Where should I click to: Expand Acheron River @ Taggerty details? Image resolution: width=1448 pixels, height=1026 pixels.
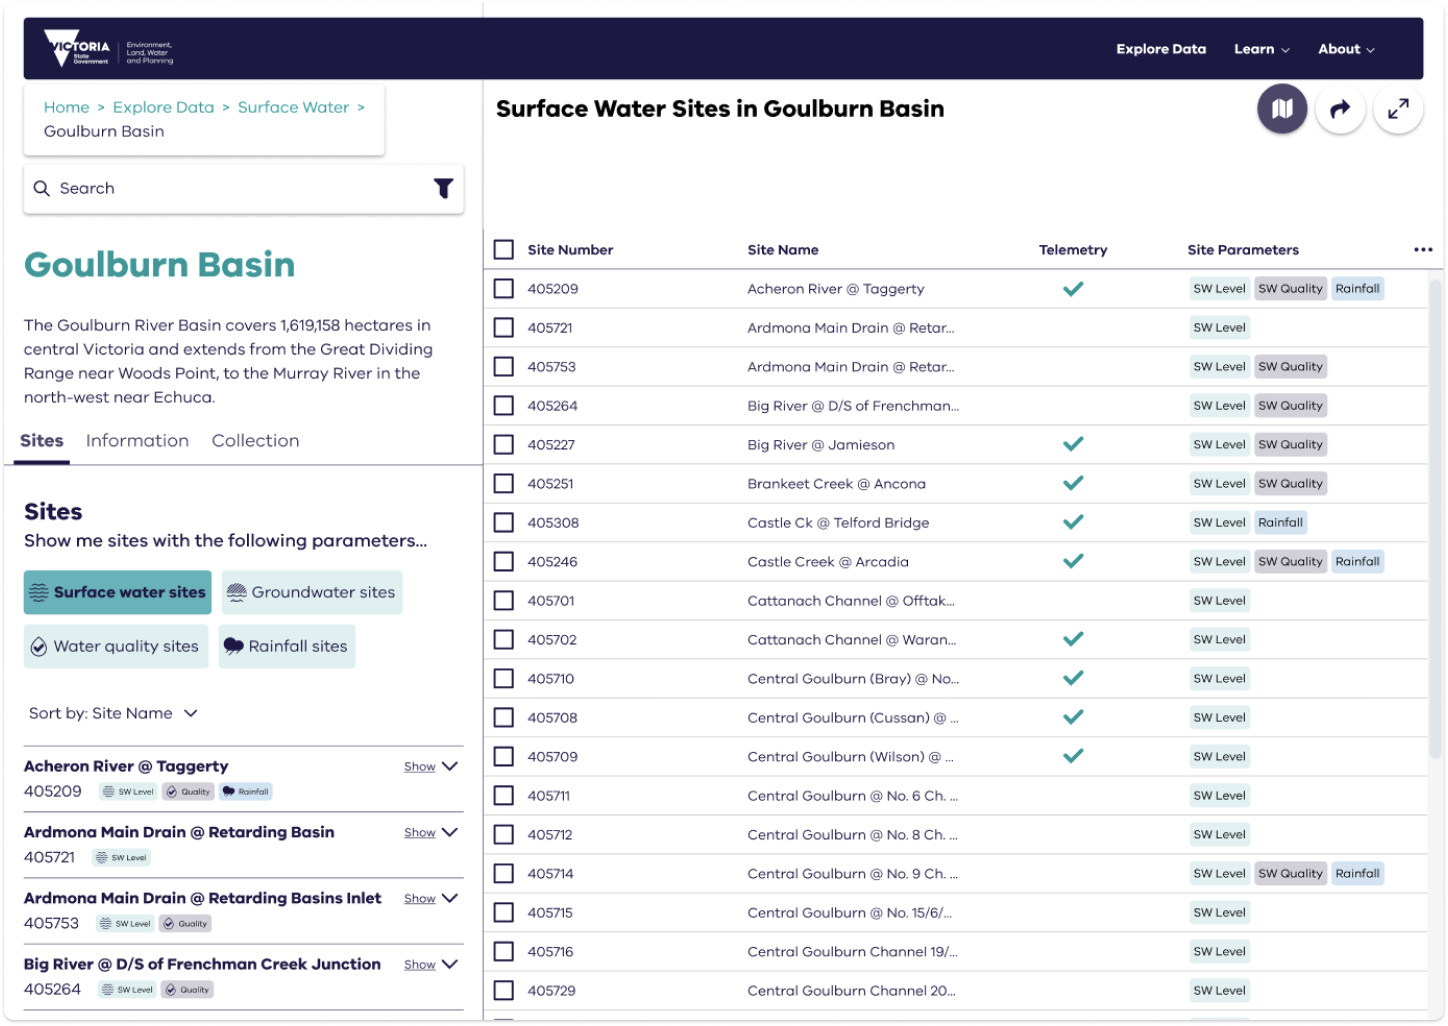pyautogui.click(x=431, y=767)
